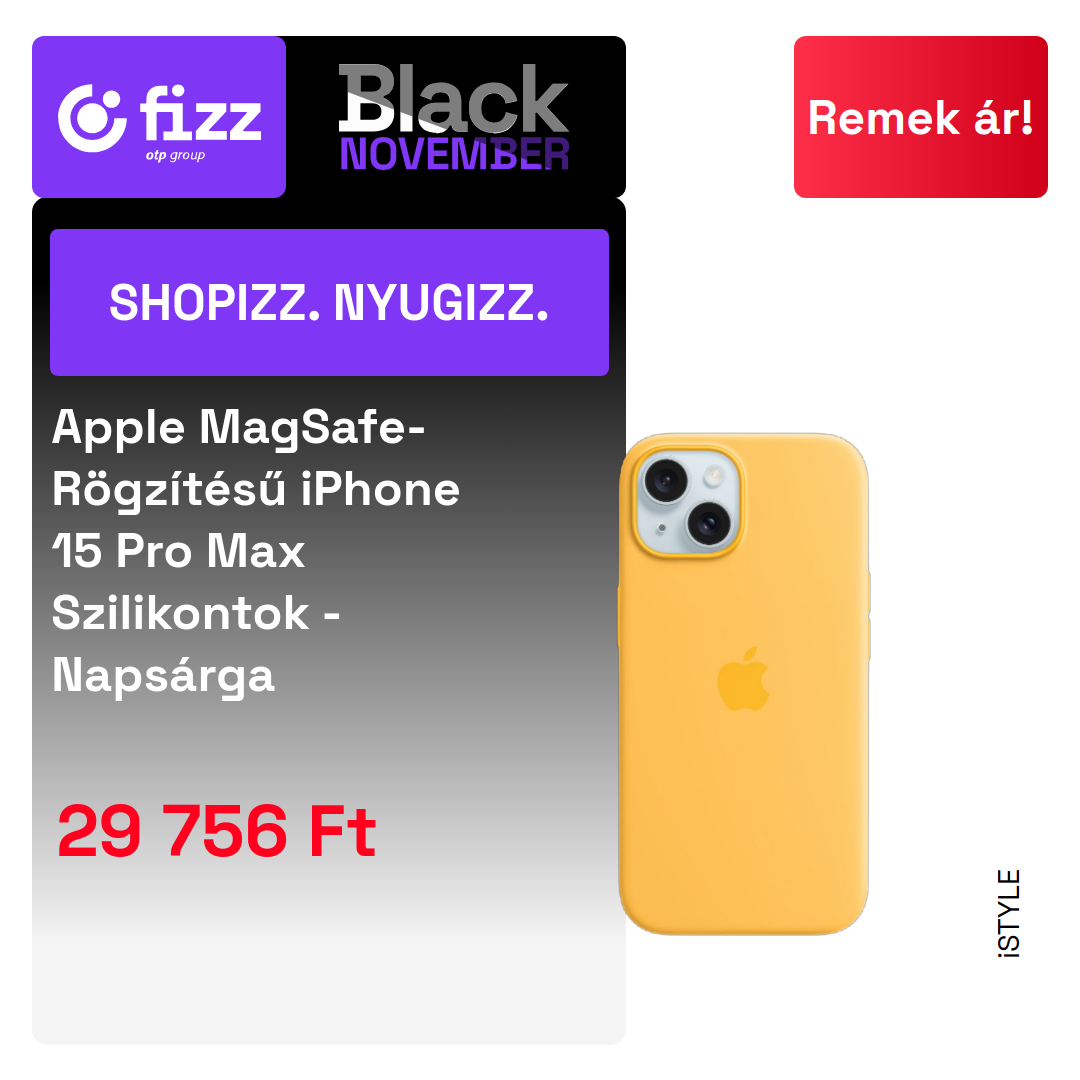This screenshot has height=1080, width=1080.
Task: Open the Remek ár! red badge
Action: (920, 117)
